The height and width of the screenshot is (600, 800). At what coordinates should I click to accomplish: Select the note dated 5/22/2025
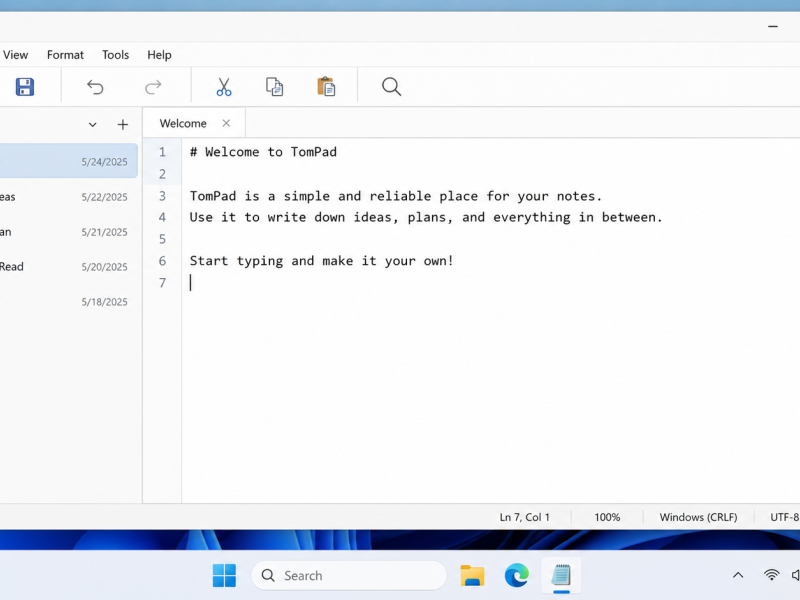[68, 197]
